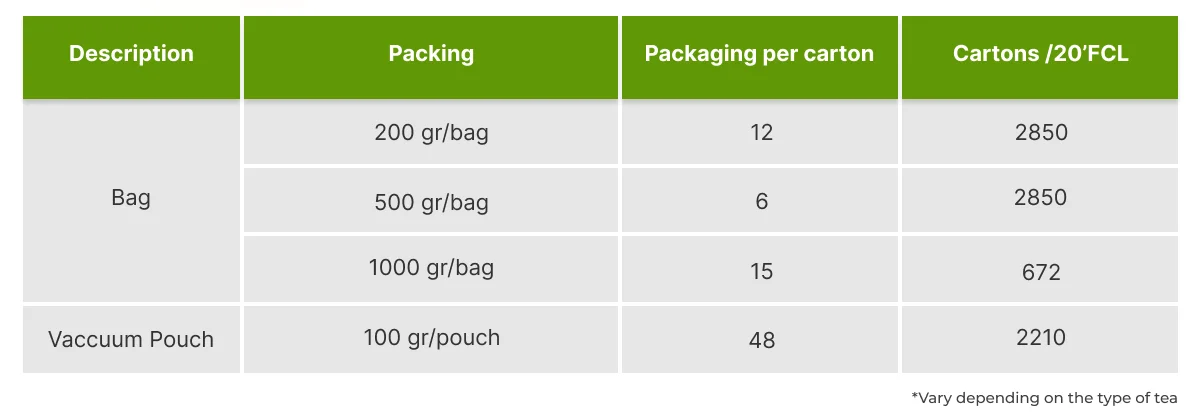This screenshot has height=415, width=1200.
Task: Click the 100 gr/pouch packing cell
Action: point(431,338)
